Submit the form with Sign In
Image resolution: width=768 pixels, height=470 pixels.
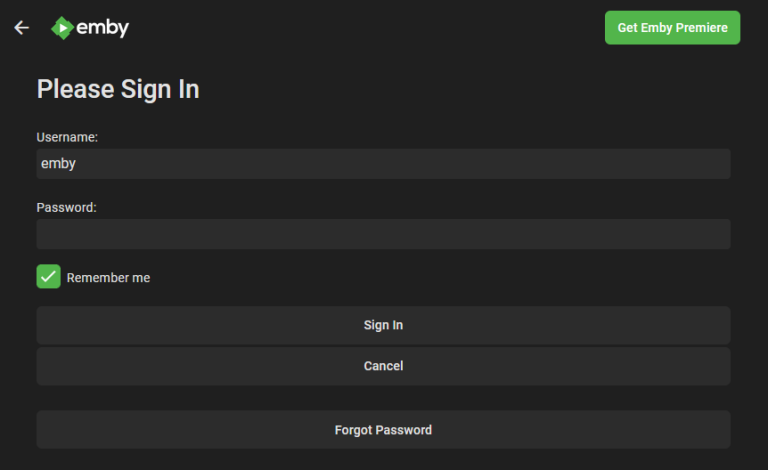pyautogui.click(x=384, y=325)
